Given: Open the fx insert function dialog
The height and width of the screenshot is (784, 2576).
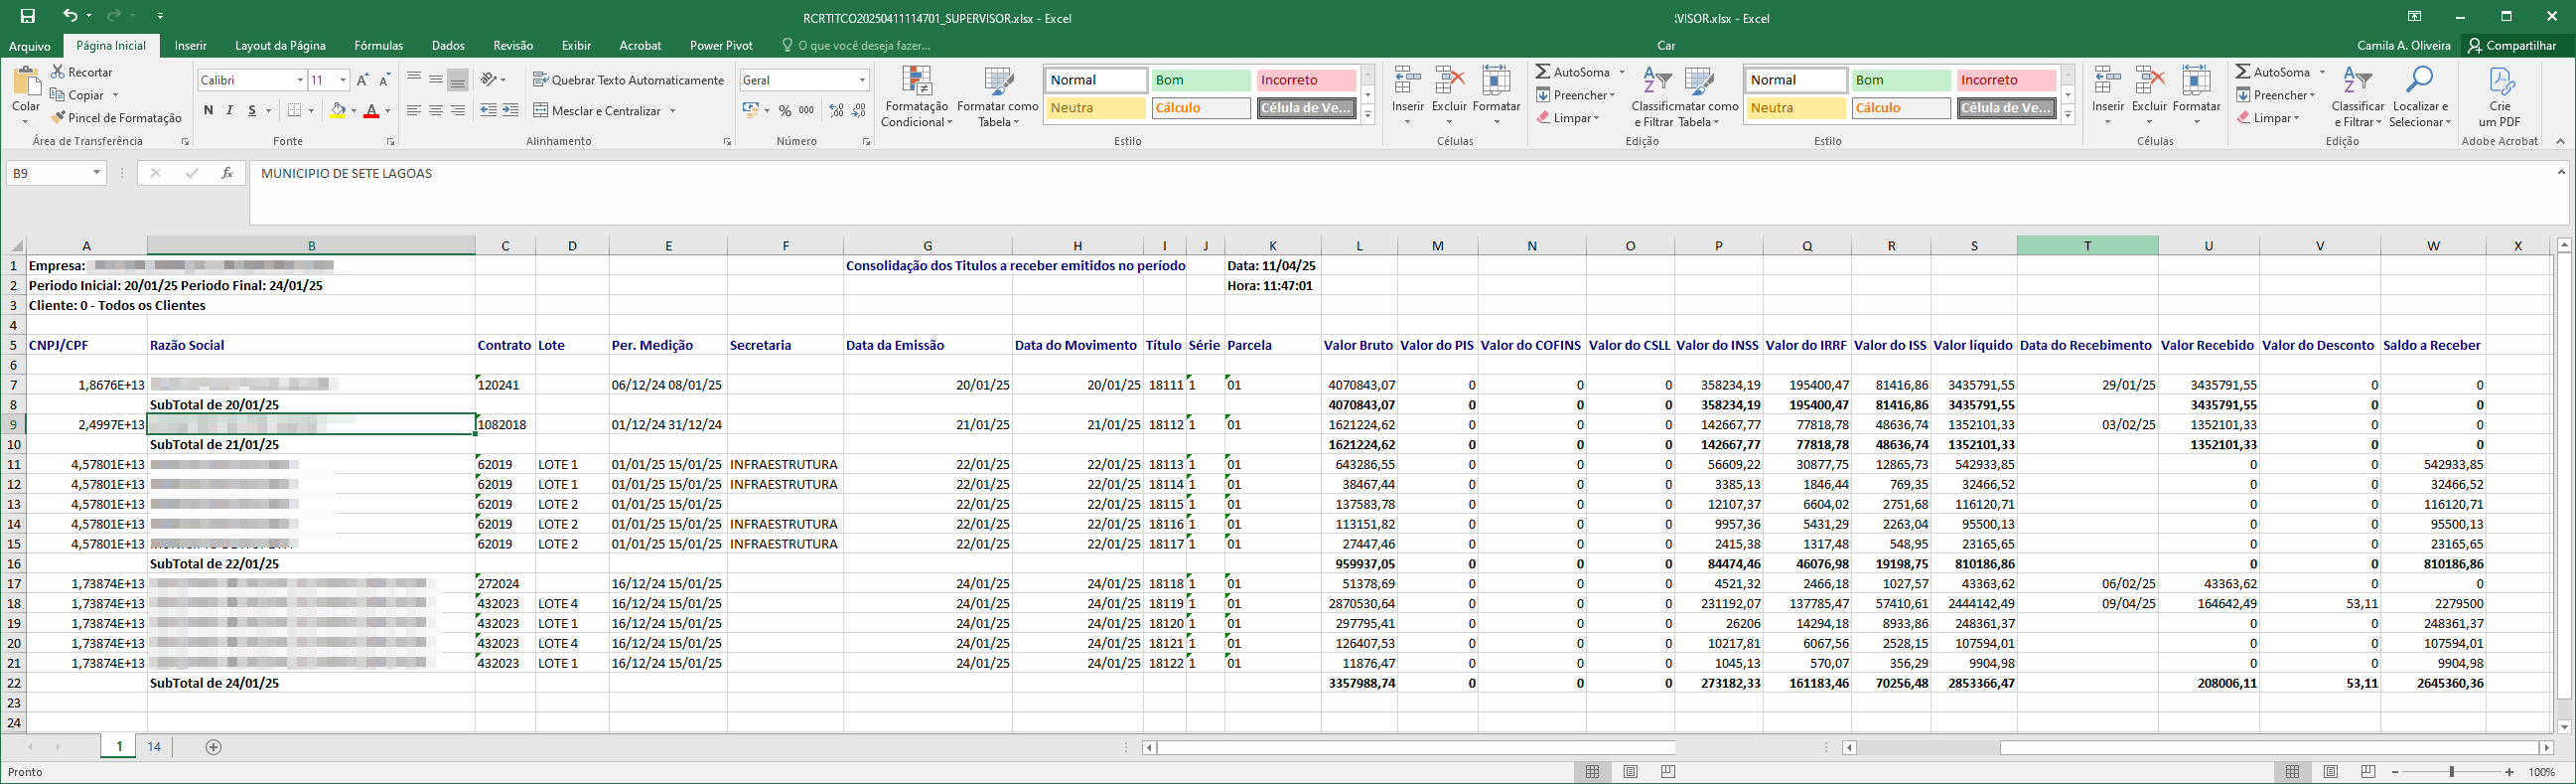Looking at the screenshot, I should pos(227,173).
